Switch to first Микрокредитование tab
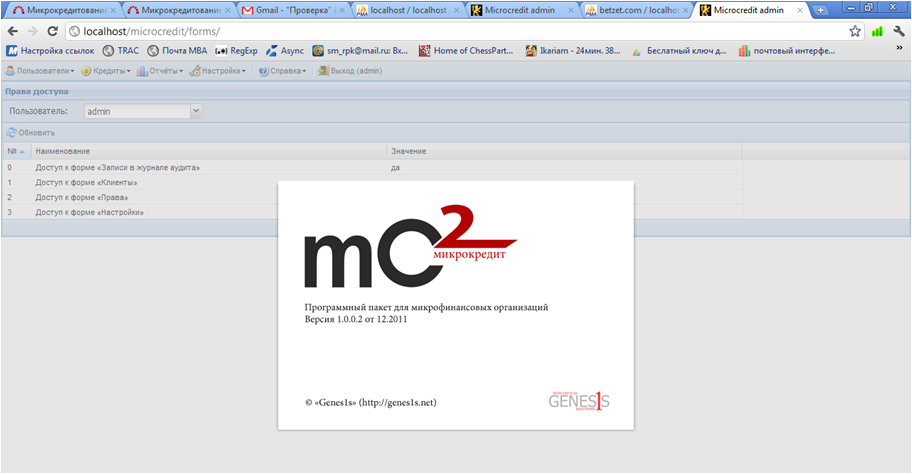 [x=65, y=10]
